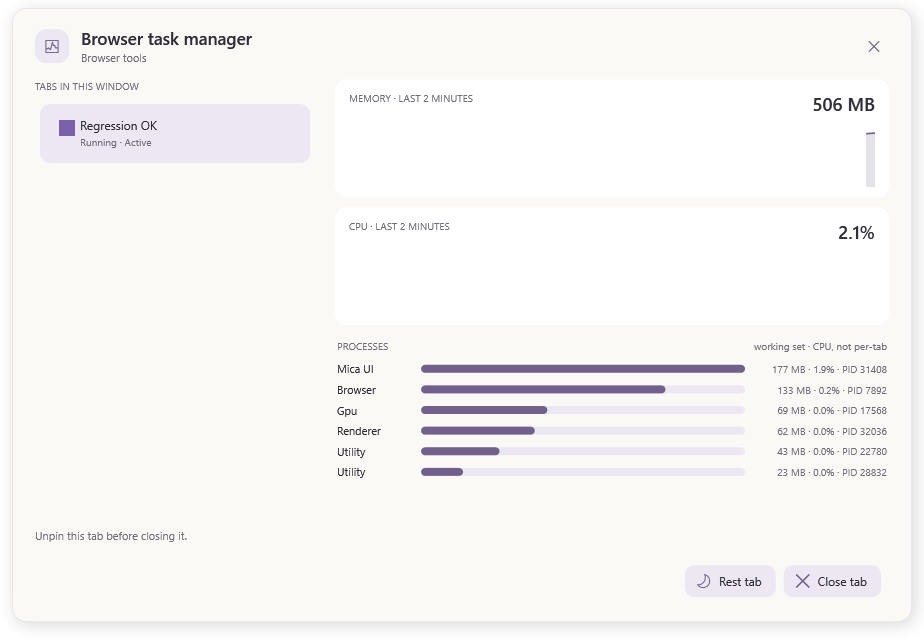The height and width of the screenshot is (640, 924).
Task: Click the Browser process name
Action: 357,390
